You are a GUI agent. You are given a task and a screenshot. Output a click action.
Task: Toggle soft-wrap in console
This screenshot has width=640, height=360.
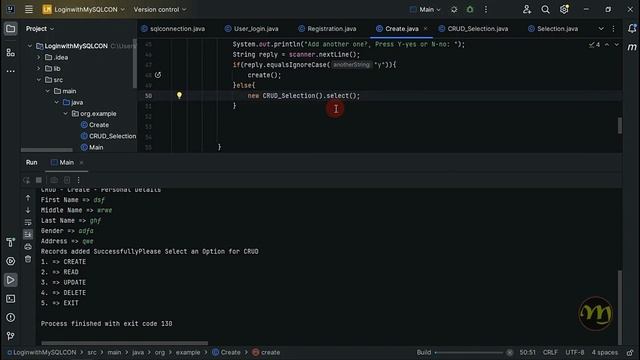28,222
